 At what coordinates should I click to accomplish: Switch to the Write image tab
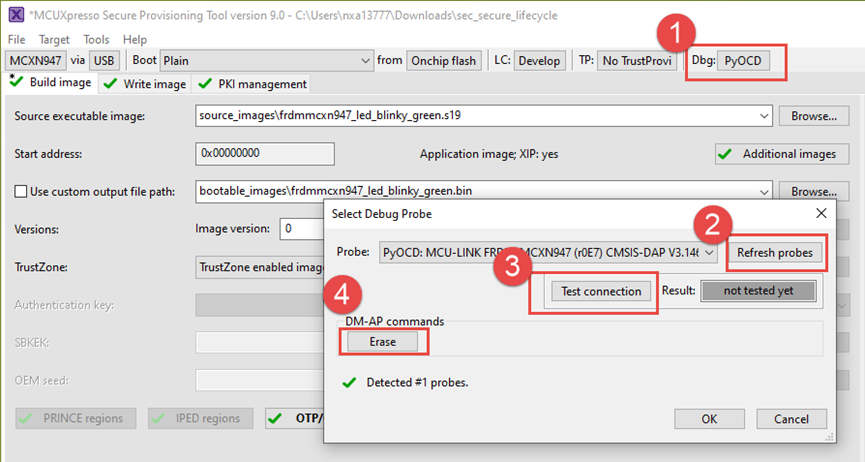coord(146,84)
